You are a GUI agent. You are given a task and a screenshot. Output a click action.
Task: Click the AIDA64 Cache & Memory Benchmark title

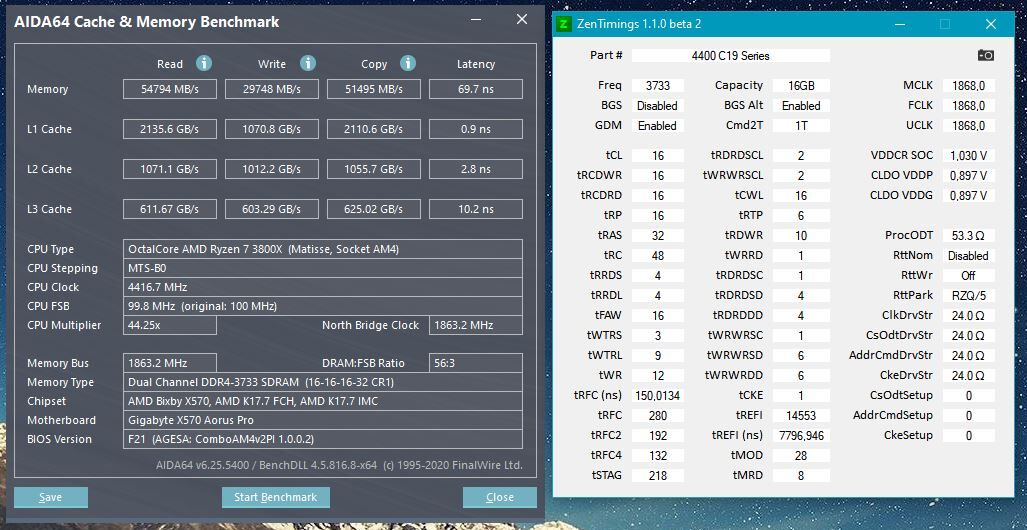coord(147,22)
